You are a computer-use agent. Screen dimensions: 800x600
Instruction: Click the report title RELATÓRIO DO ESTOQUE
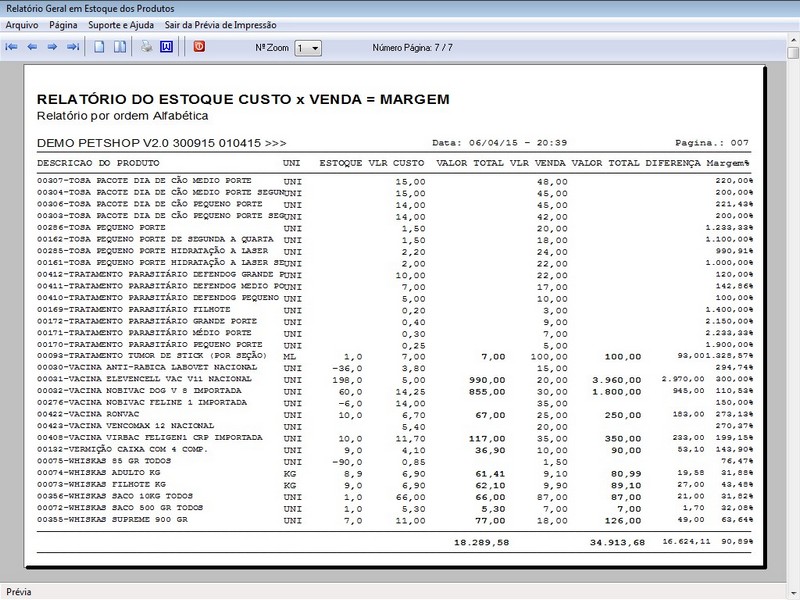243,99
